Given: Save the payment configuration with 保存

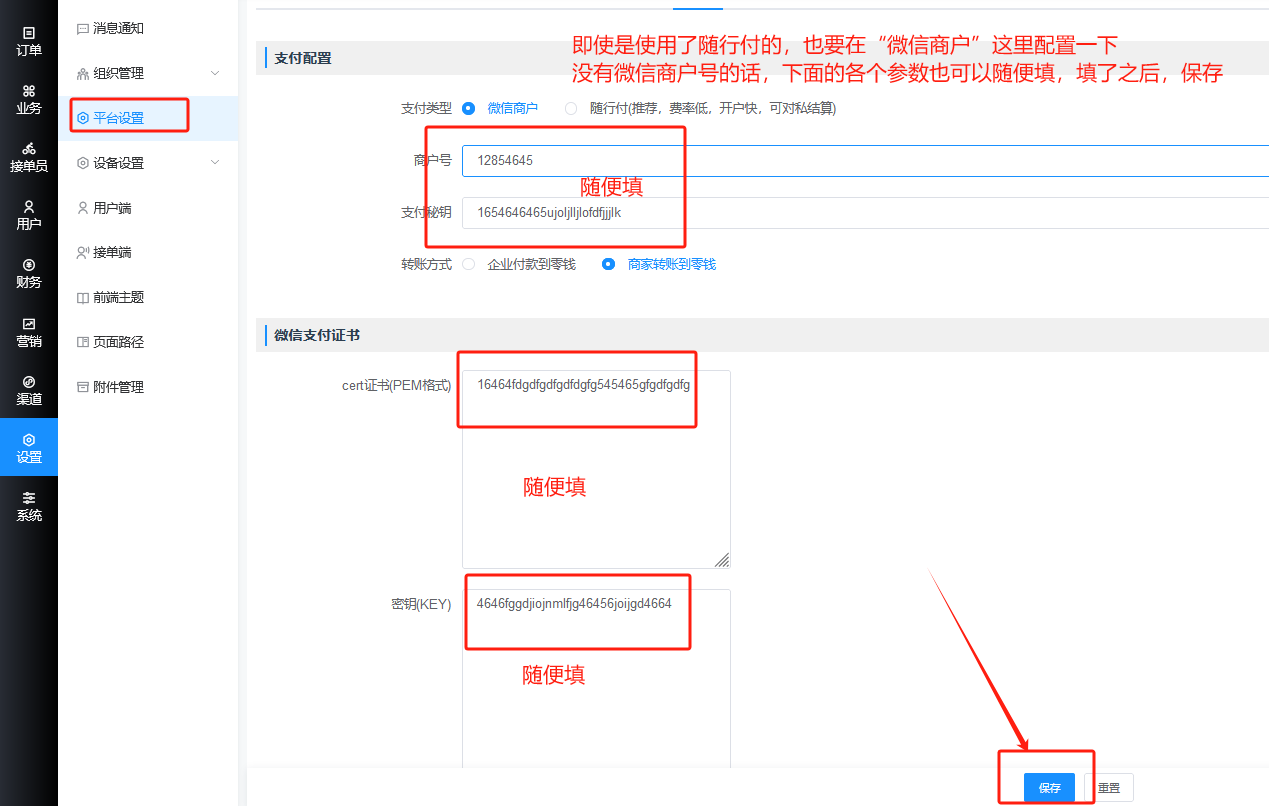Looking at the screenshot, I should [1049, 788].
